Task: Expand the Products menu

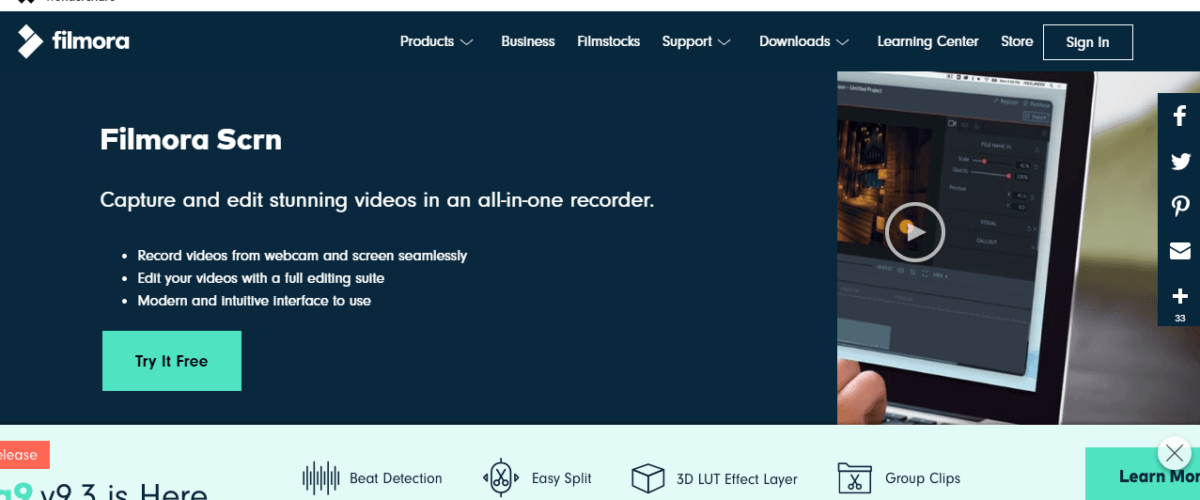Action: [436, 42]
